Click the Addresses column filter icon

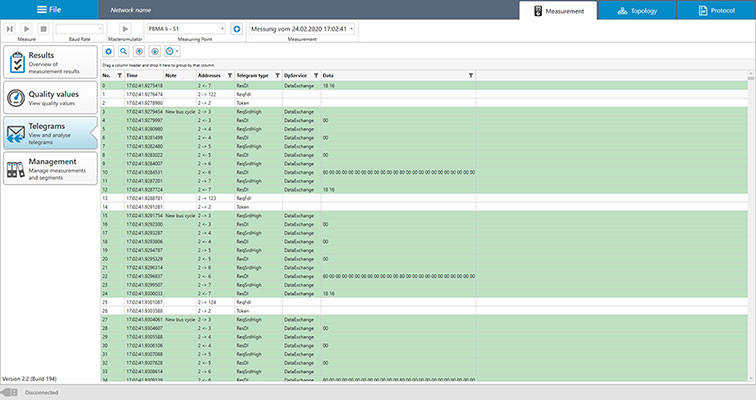pos(229,75)
